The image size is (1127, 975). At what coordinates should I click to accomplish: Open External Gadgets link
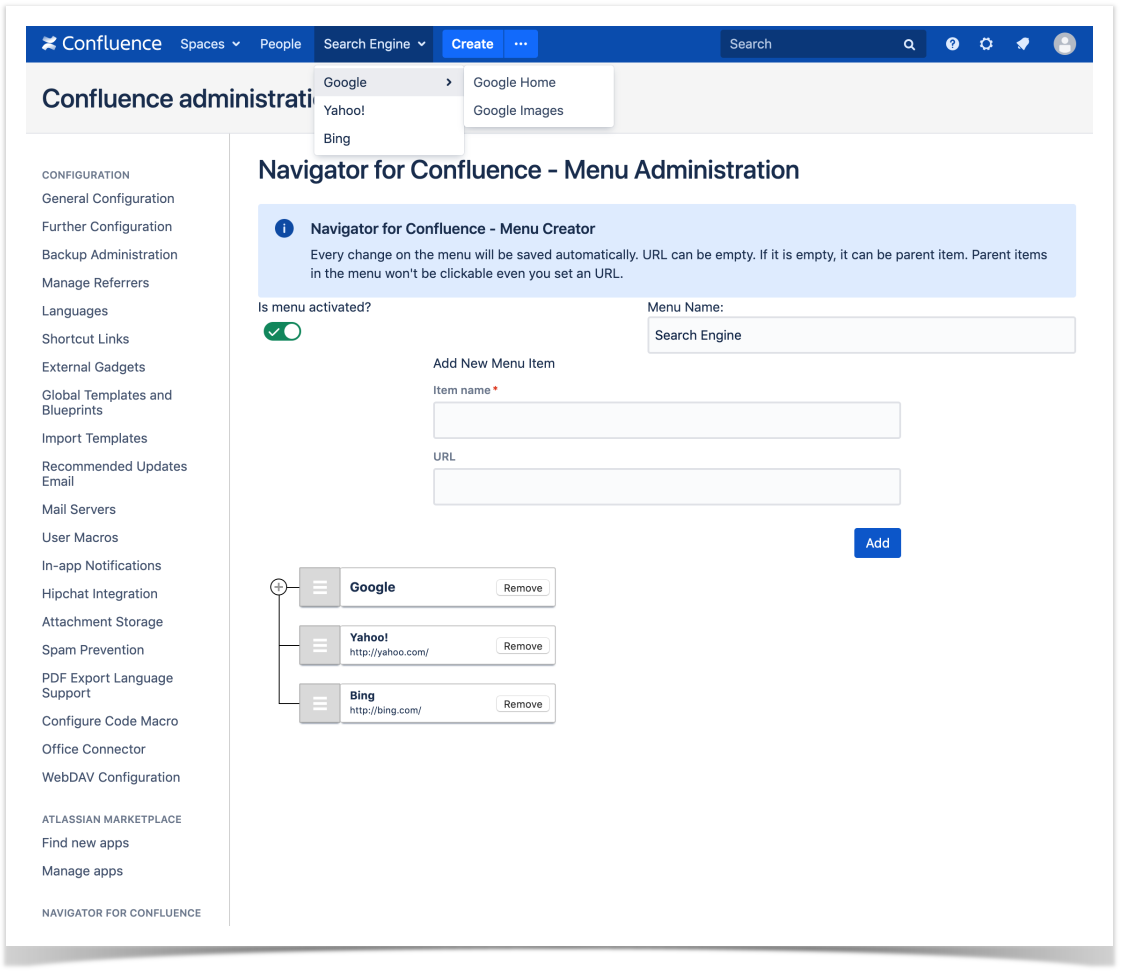point(93,366)
